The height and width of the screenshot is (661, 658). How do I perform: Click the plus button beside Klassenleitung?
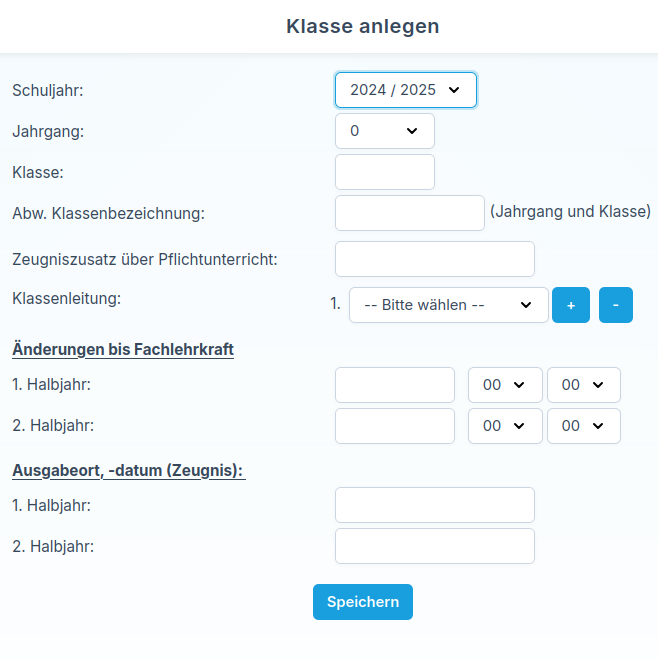tap(571, 305)
